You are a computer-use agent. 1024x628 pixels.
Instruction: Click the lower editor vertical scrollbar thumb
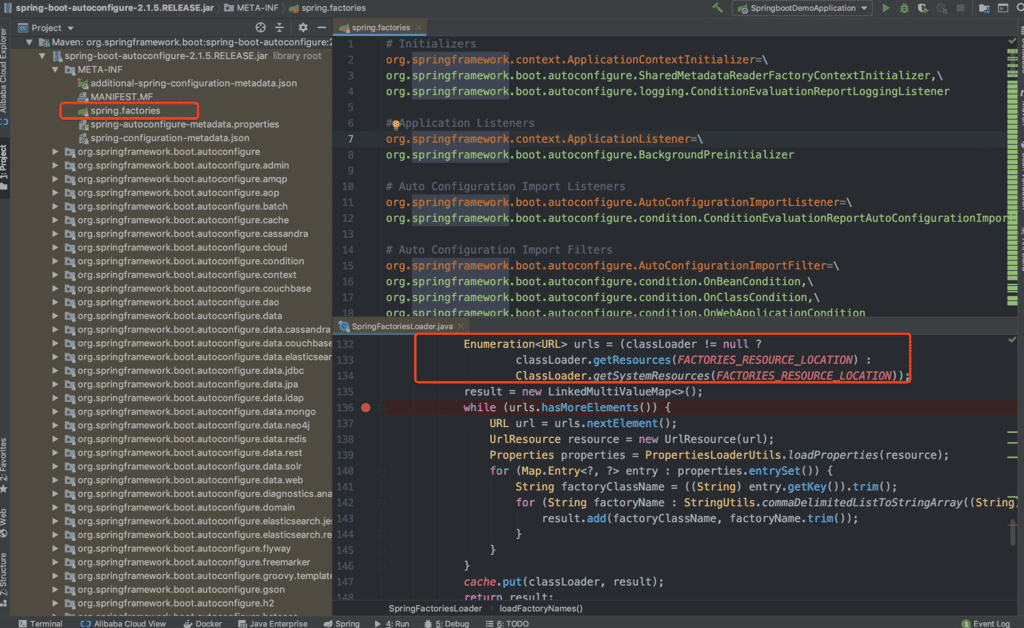(1014, 534)
